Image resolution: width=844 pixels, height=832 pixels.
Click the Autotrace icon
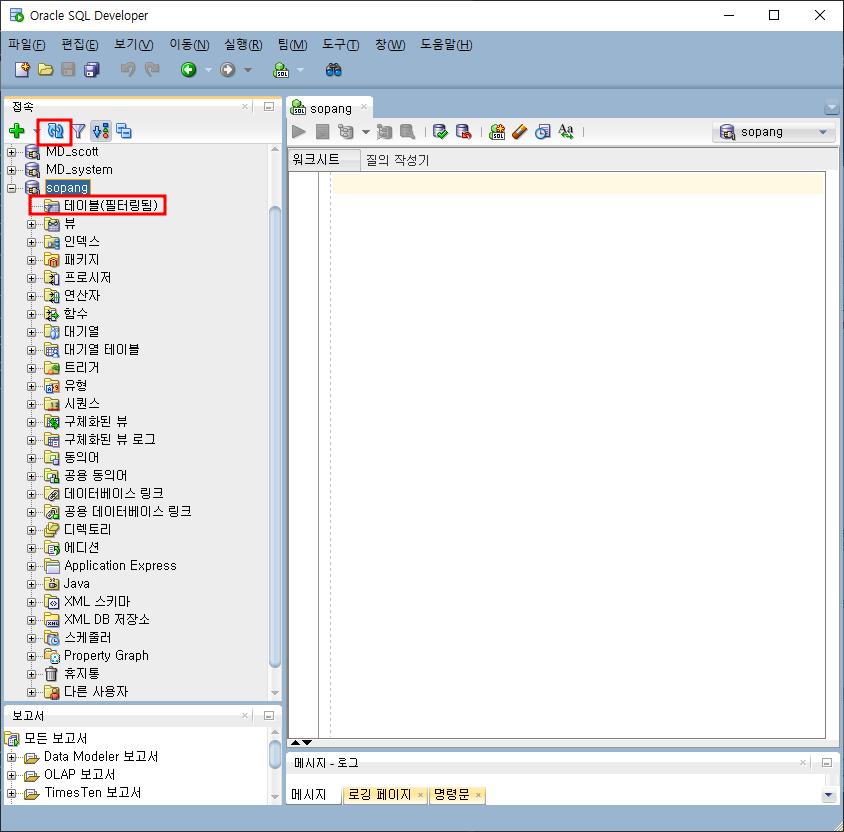coord(384,132)
